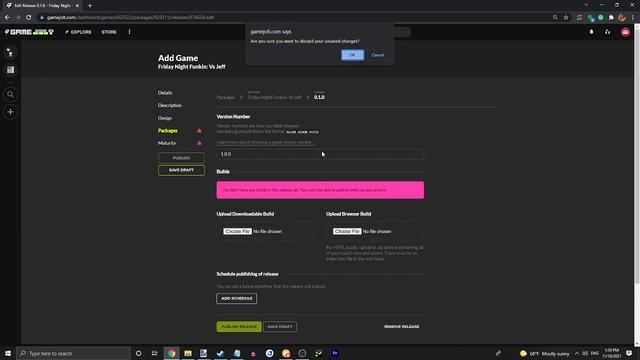Open the link about choosing a version number

click(x=264, y=142)
